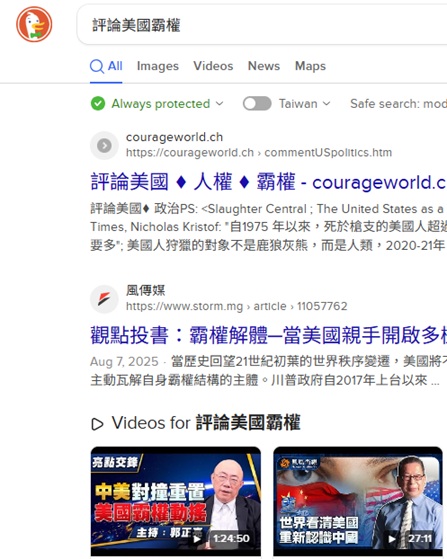Viewport: 447px width, 559px height.
Task: Click the play triangle icon beside Videos for
Action: 97,424
